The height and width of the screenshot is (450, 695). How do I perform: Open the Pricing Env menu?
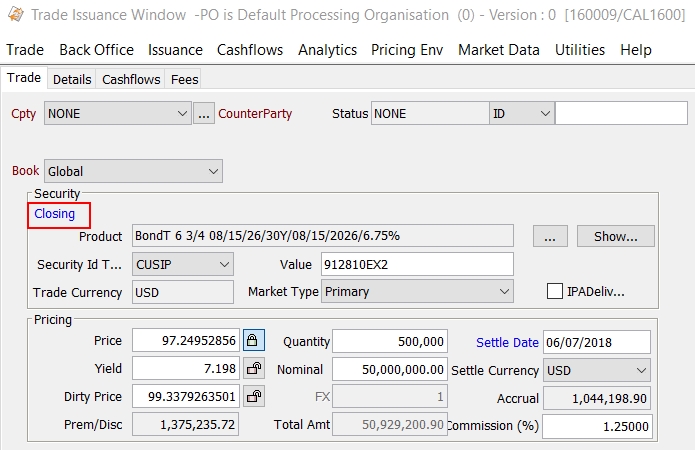407,50
